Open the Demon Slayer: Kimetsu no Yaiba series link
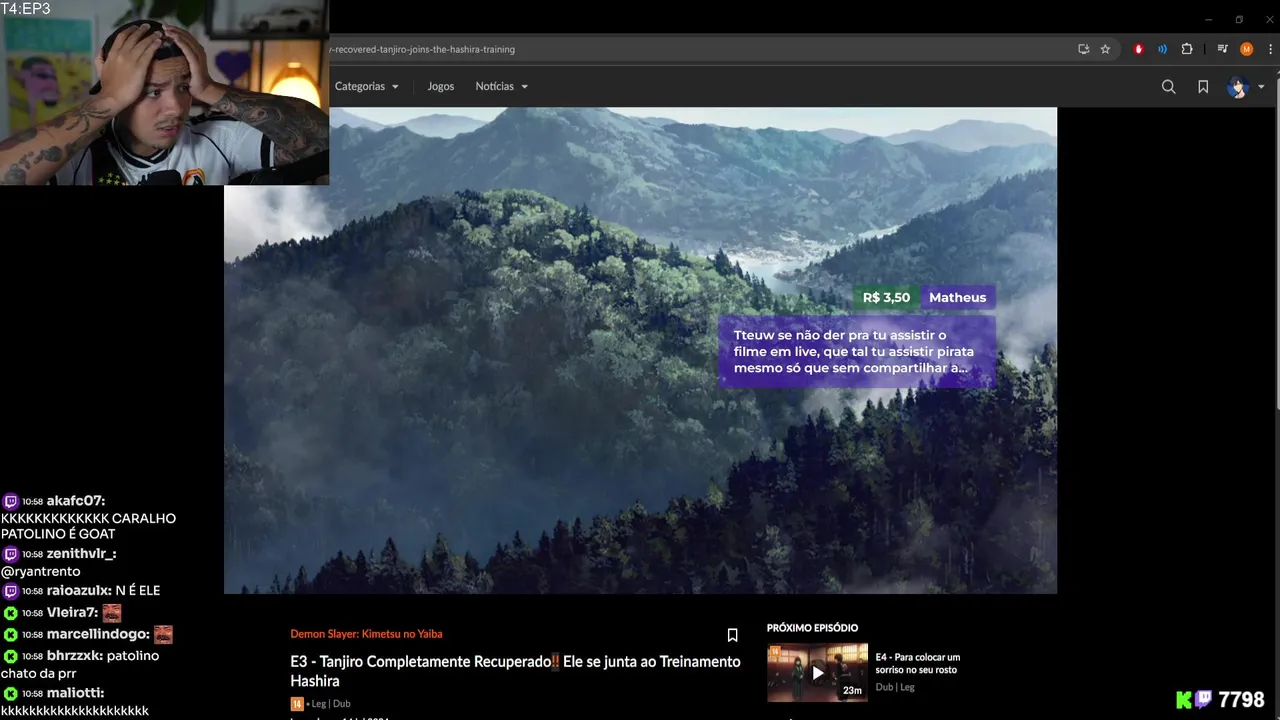1280x720 pixels. point(366,634)
